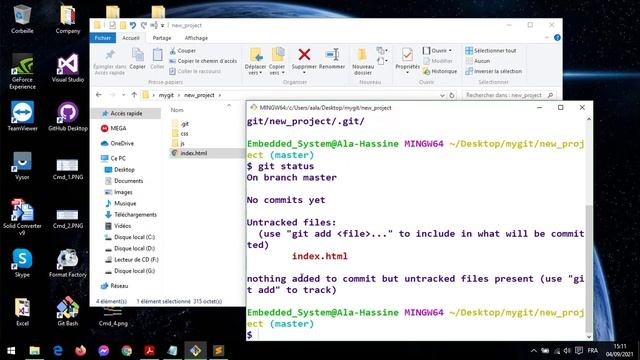640x360 pixels.
Task: Click Sélectionner tout in the ribbon
Action: click(491, 51)
